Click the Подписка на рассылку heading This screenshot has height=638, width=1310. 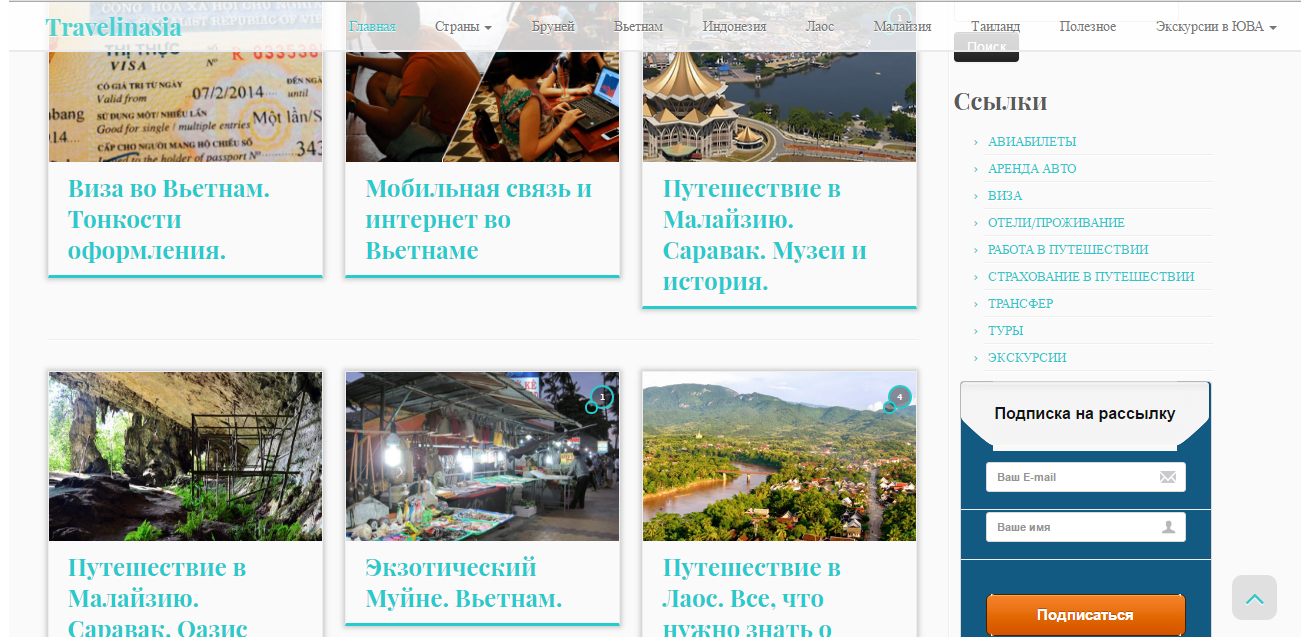pos(1085,413)
